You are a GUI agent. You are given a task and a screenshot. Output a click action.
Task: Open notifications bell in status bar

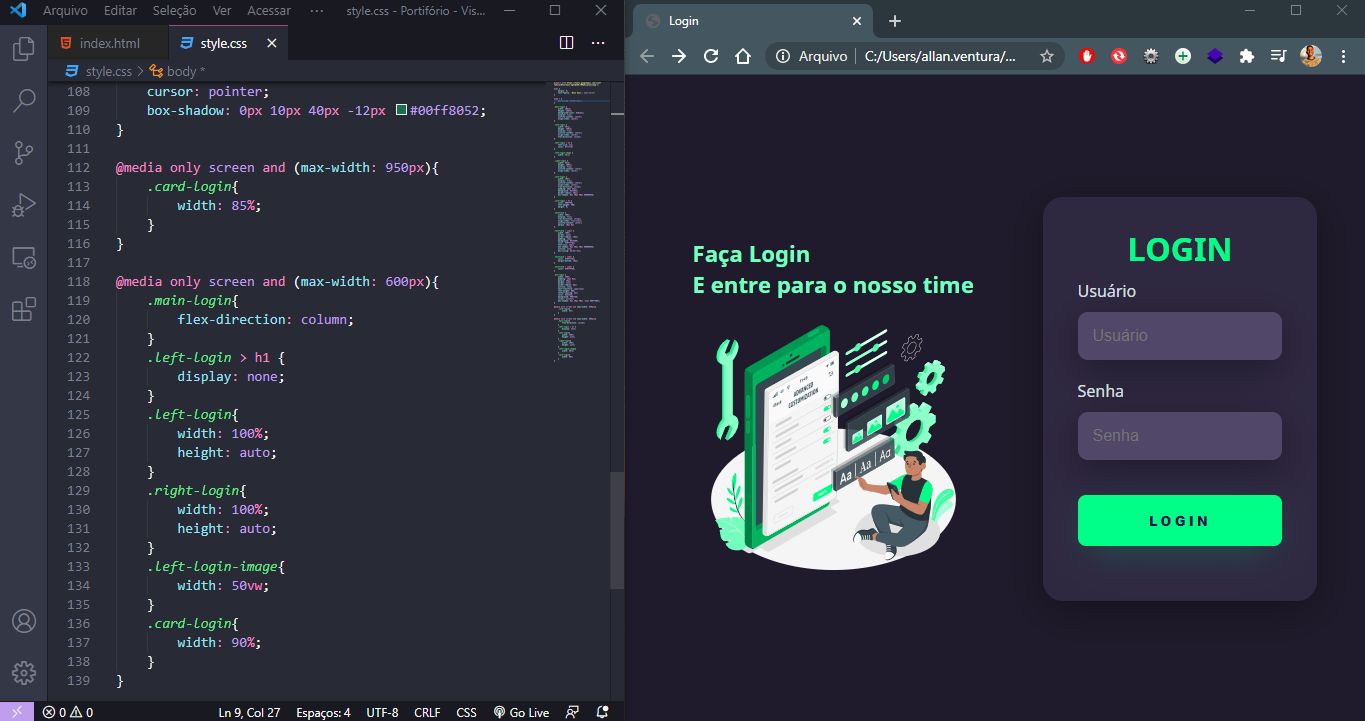coord(602,712)
